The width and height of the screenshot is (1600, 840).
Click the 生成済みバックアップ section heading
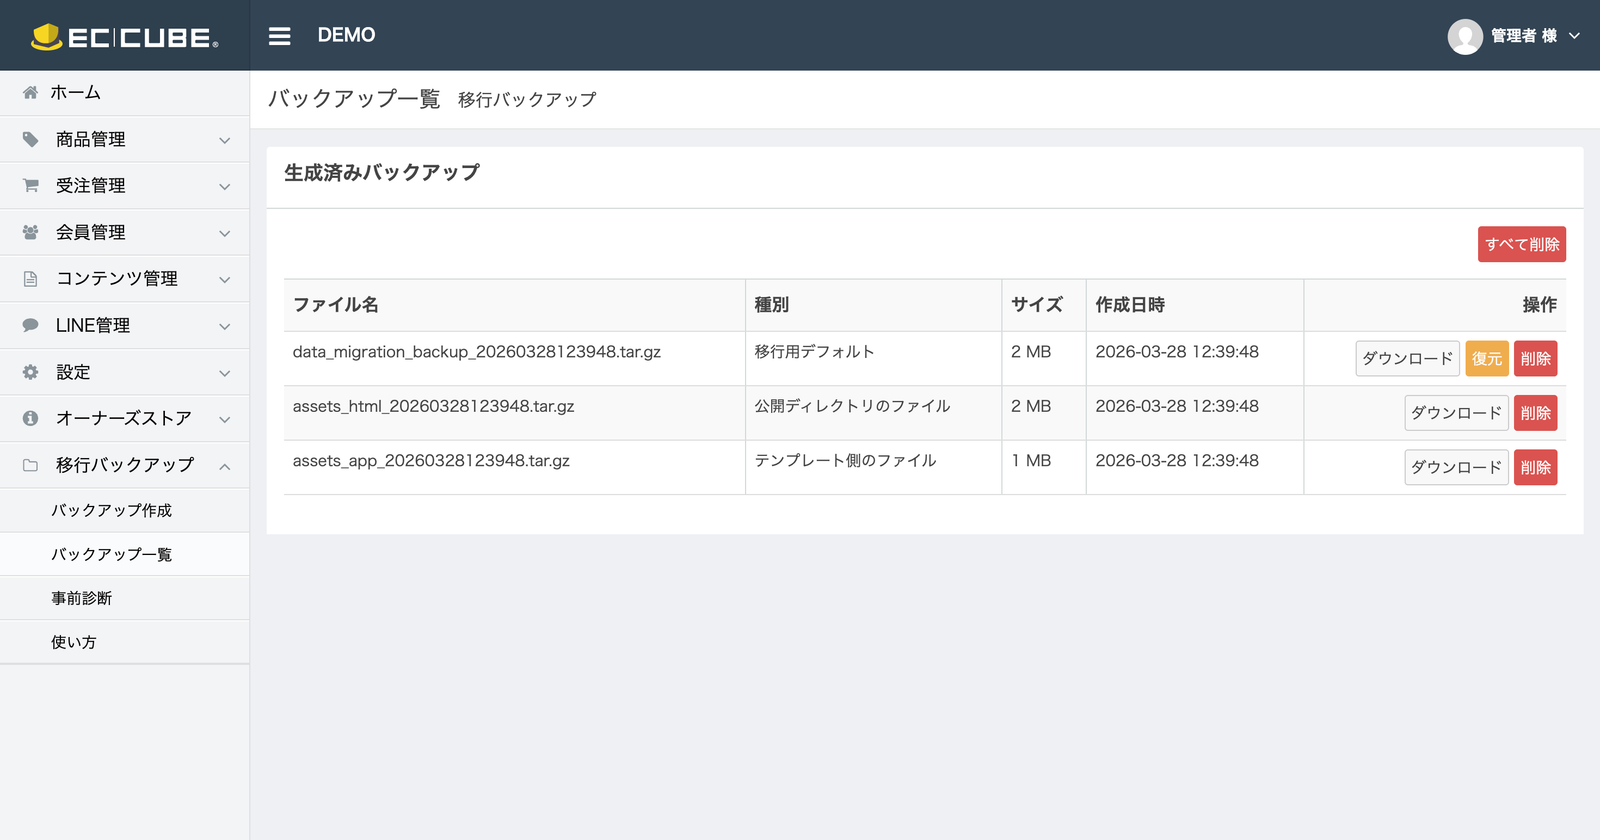point(382,173)
